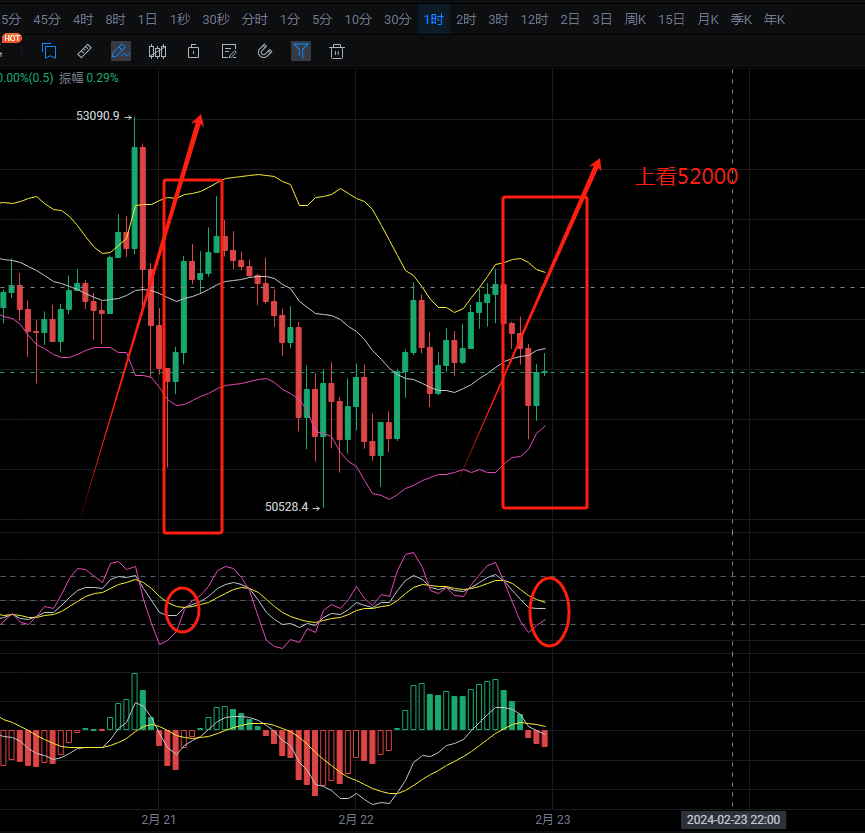Select the measure ruler tool

(x=84, y=51)
